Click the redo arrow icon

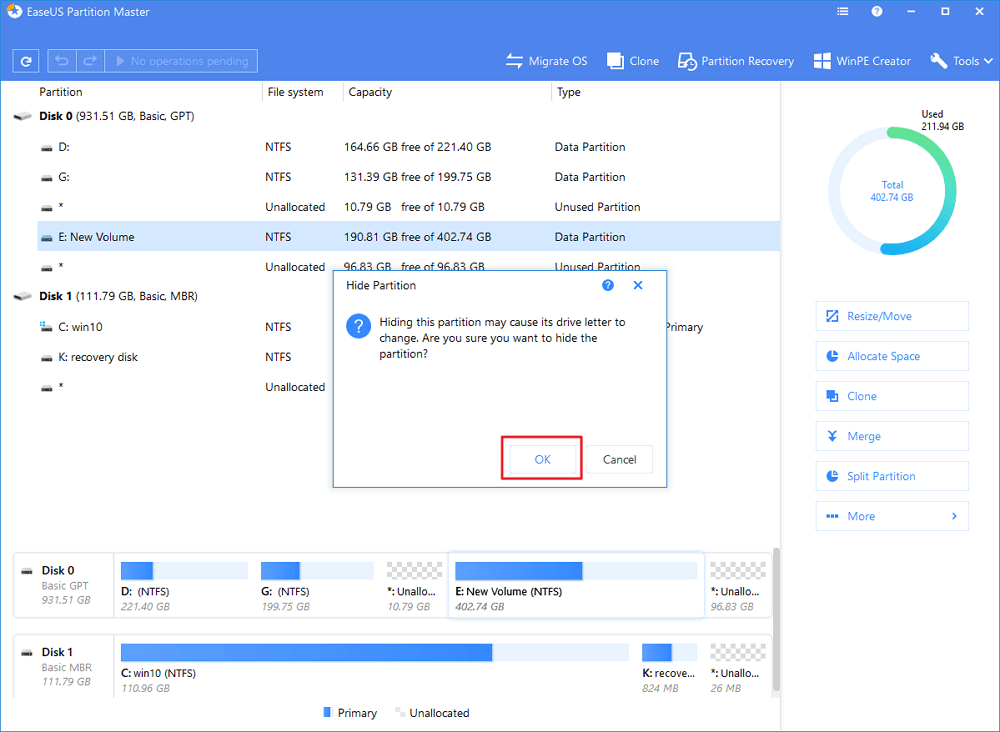[x=90, y=61]
